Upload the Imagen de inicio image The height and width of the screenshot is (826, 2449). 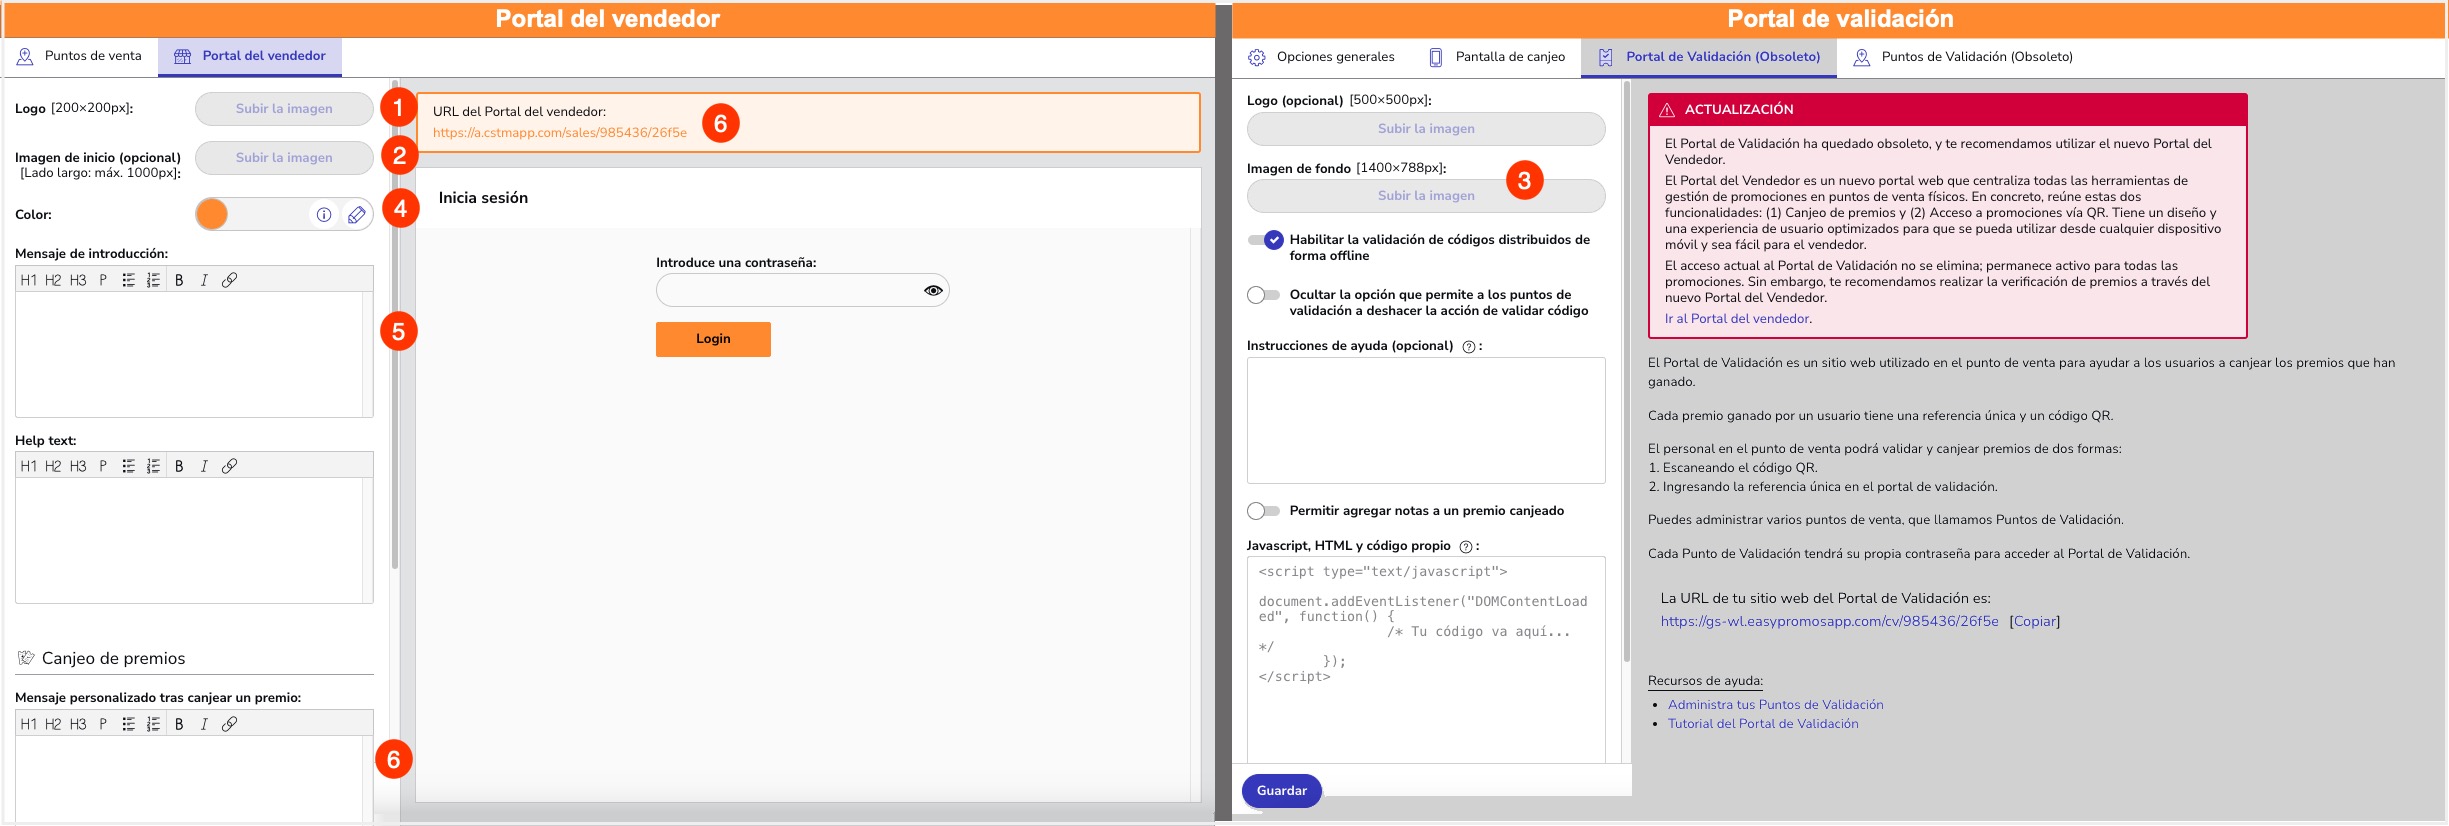284,158
